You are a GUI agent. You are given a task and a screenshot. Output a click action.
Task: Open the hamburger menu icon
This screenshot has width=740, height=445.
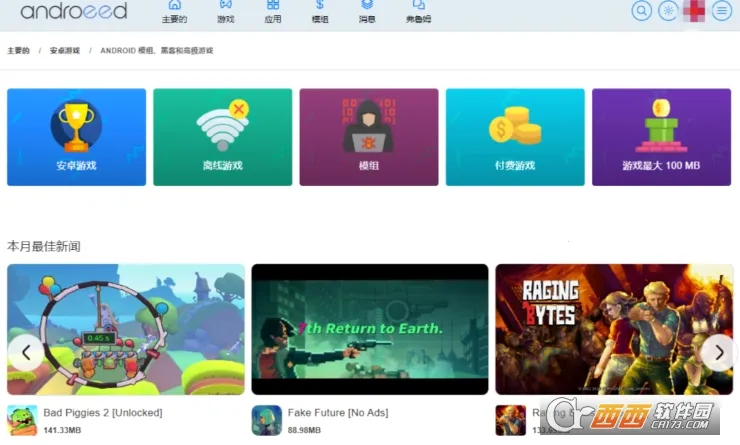click(x=721, y=11)
